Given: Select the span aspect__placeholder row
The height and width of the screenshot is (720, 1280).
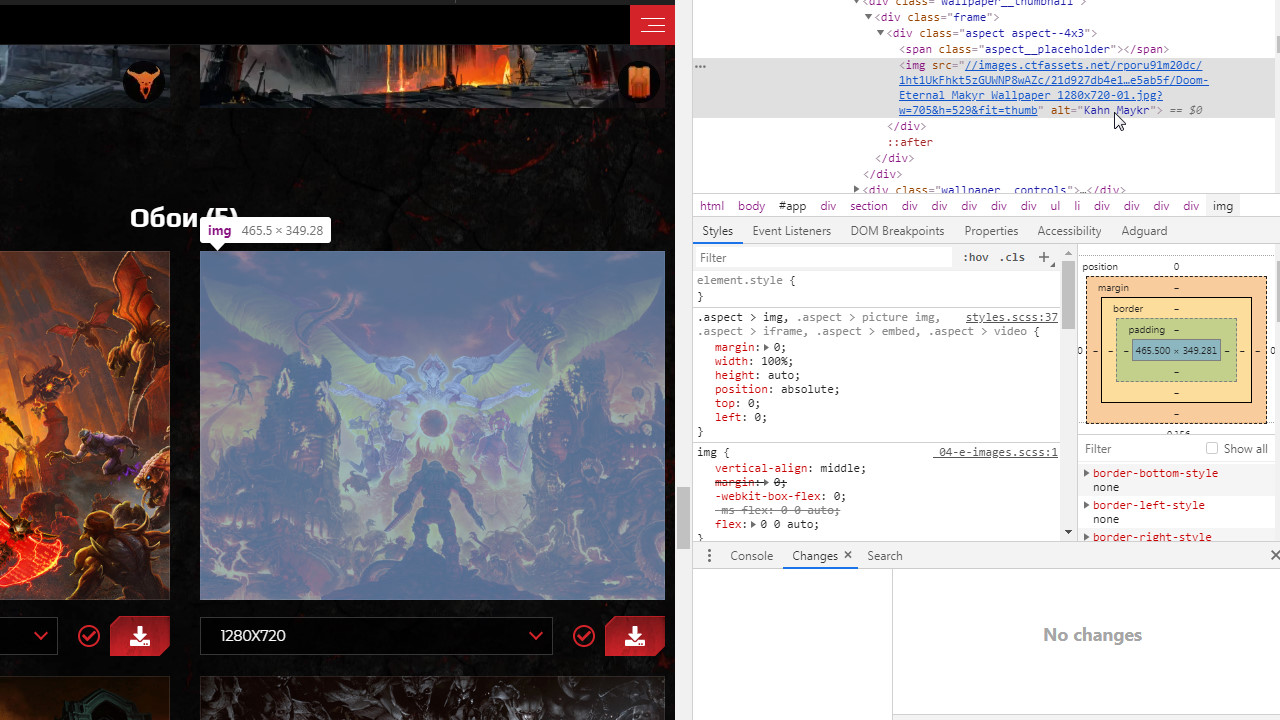Looking at the screenshot, I should click(x=1034, y=49).
